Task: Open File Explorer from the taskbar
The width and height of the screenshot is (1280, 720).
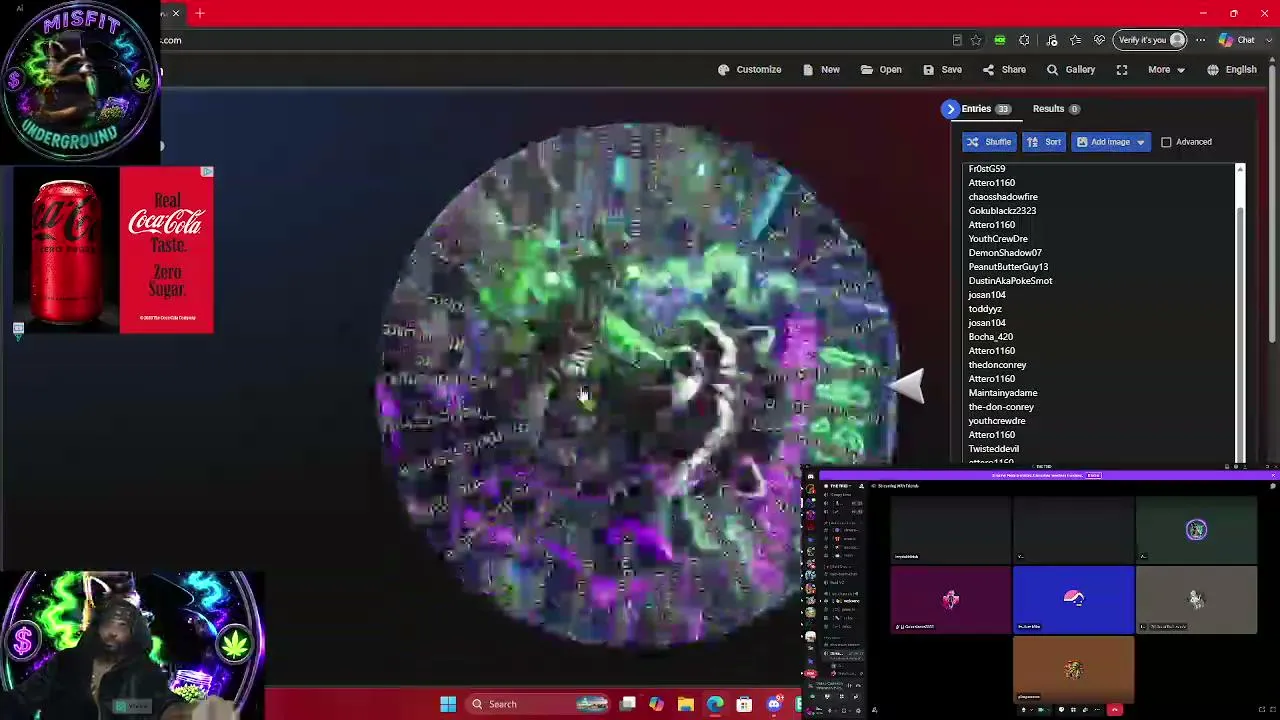Action: 685,704
